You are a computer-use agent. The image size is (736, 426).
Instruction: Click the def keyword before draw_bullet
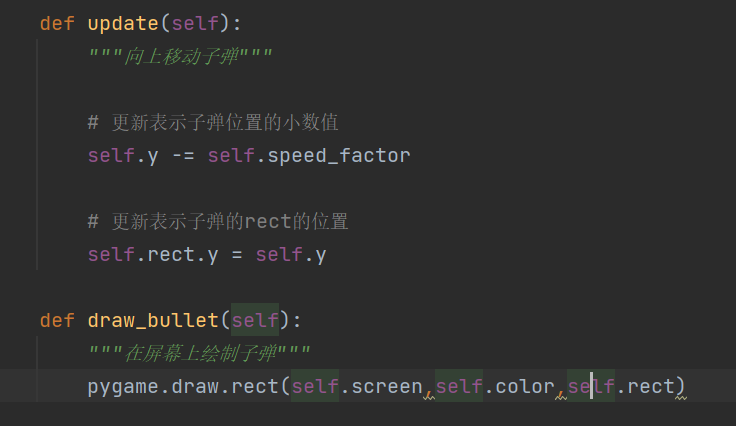click(x=57, y=320)
